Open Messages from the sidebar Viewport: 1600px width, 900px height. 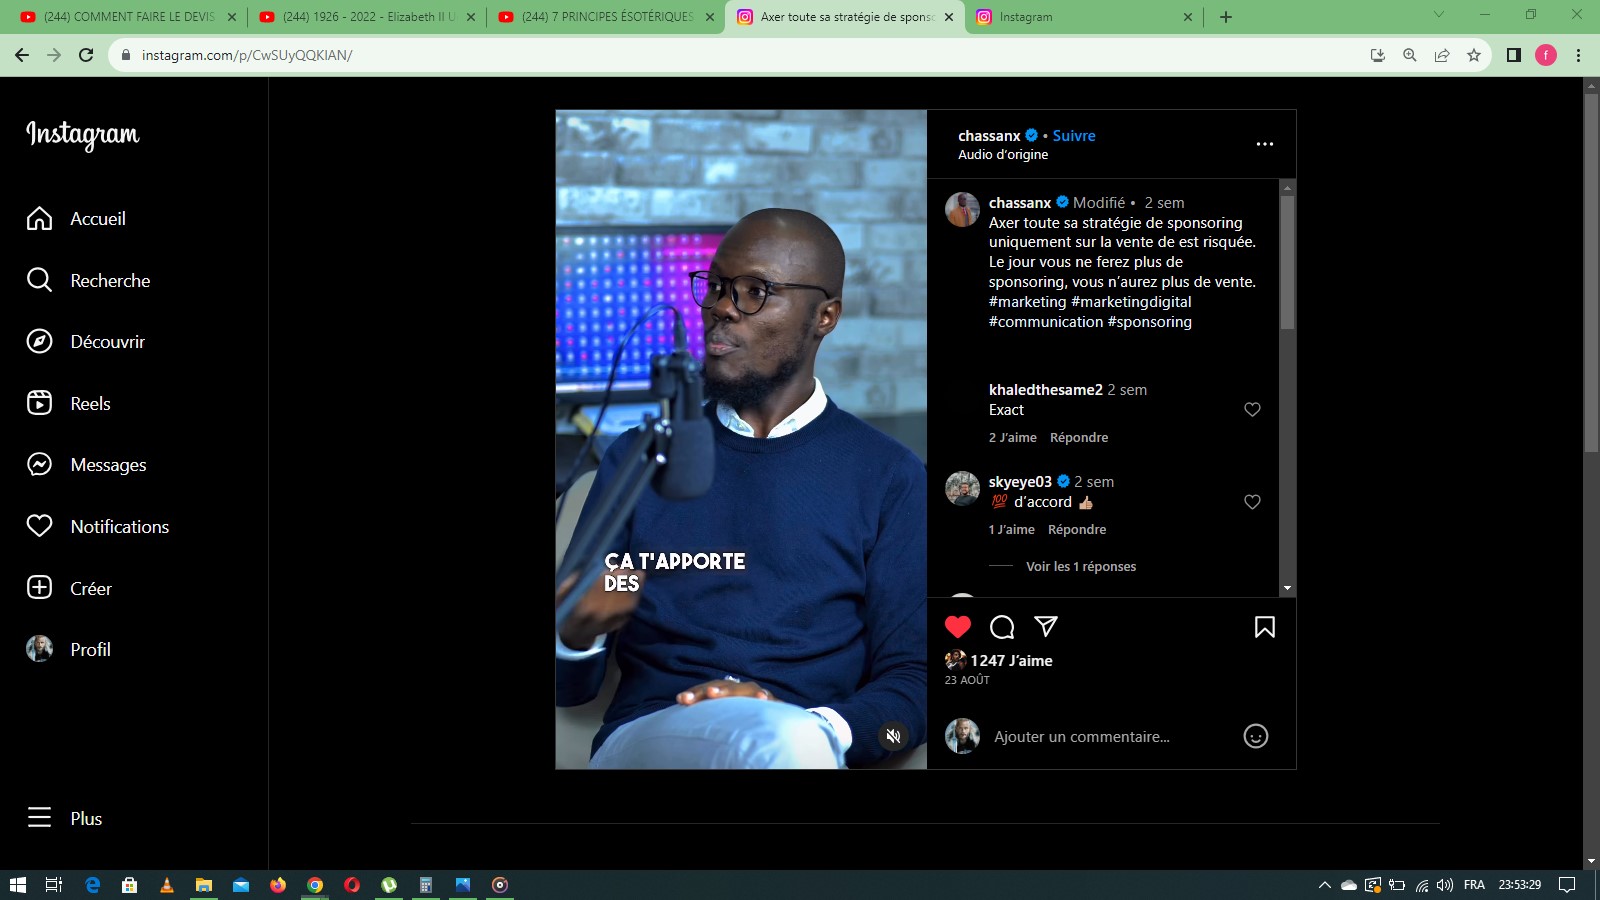click(x=108, y=465)
